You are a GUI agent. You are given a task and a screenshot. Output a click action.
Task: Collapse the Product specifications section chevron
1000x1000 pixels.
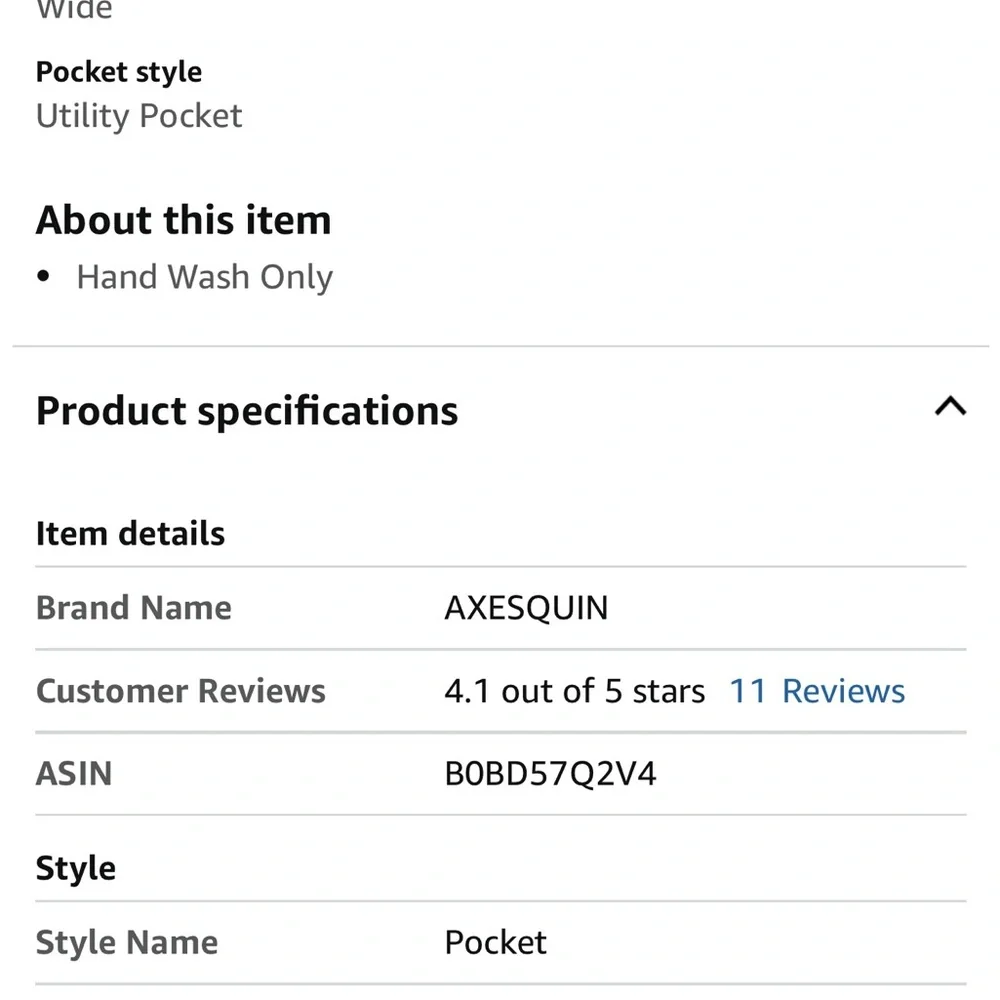pyautogui.click(x=951, y=407)
